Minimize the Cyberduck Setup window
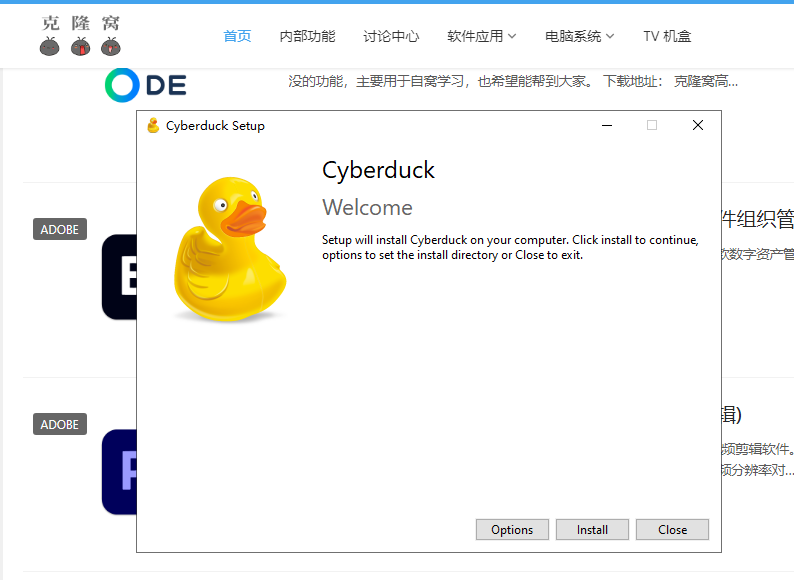Screen dimensions: 794x580 [x=607, y=125]
